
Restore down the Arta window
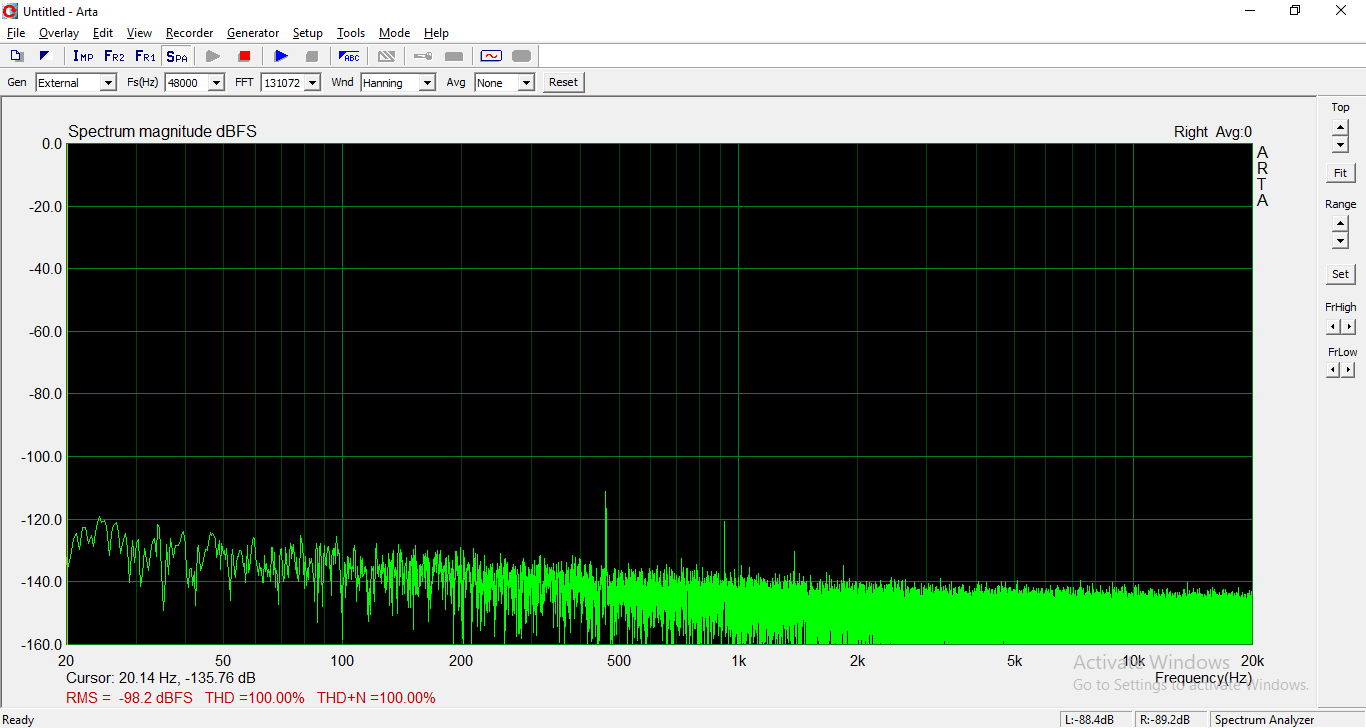pos(1295,11)
